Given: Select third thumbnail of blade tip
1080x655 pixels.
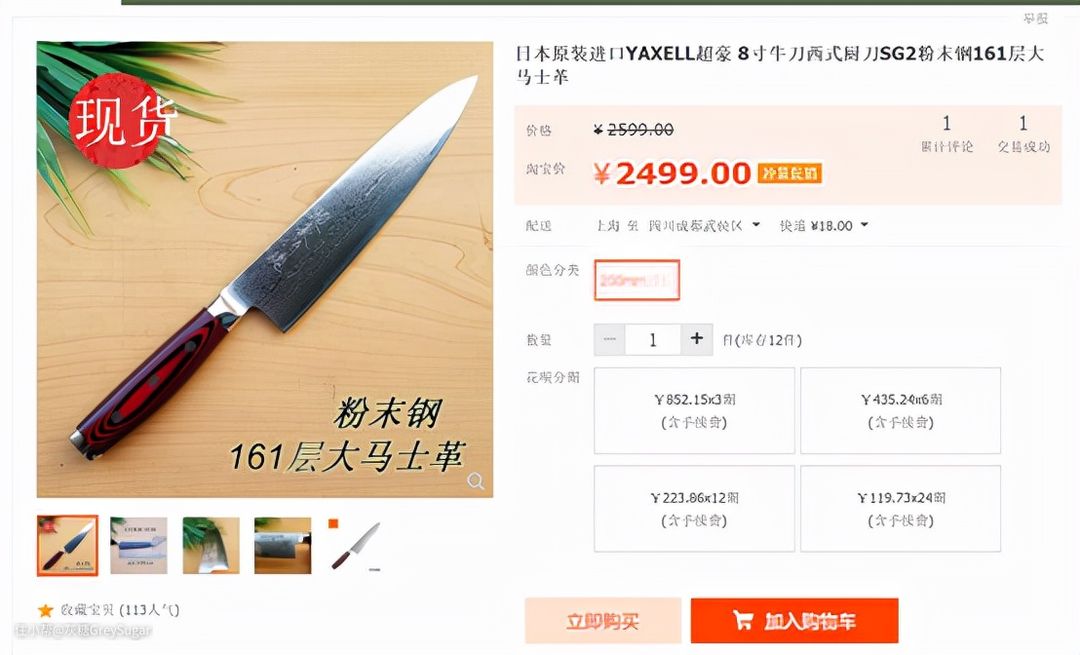Looking at the screenshot, I should point(211,545).
